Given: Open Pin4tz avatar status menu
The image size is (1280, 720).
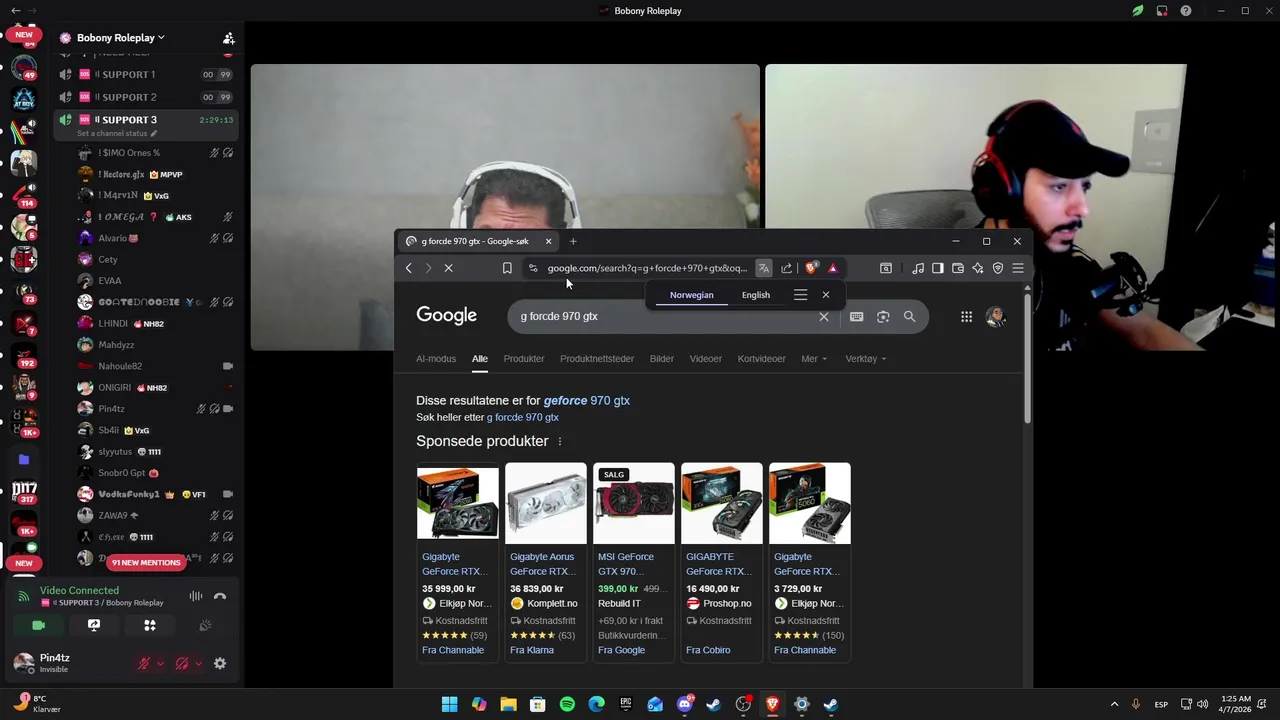Looking at the screenshot, I should (x=23, y=663).
